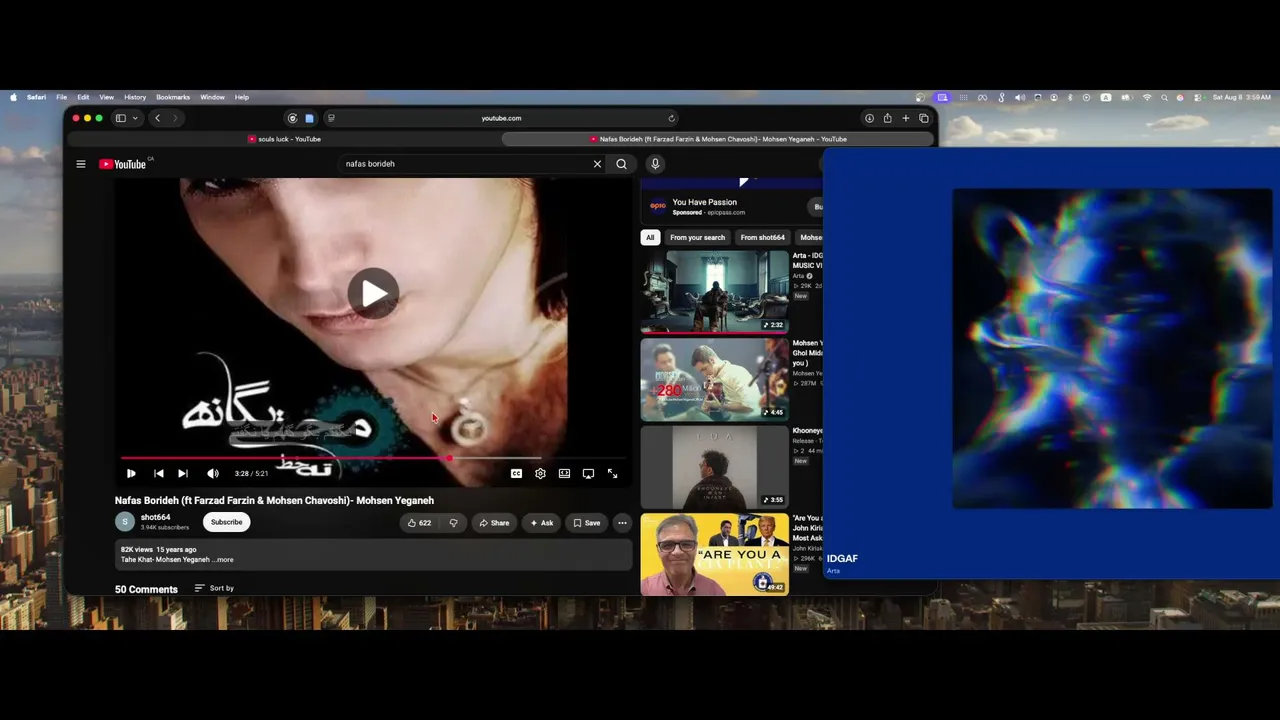The image size is (1280, 720).
Task: Open player settings gear
Action: (540, 474)
